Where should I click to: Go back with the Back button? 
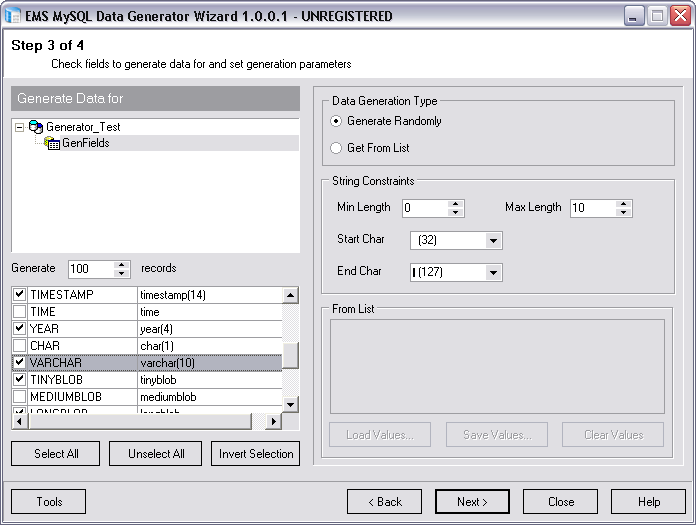coord(384,502)
